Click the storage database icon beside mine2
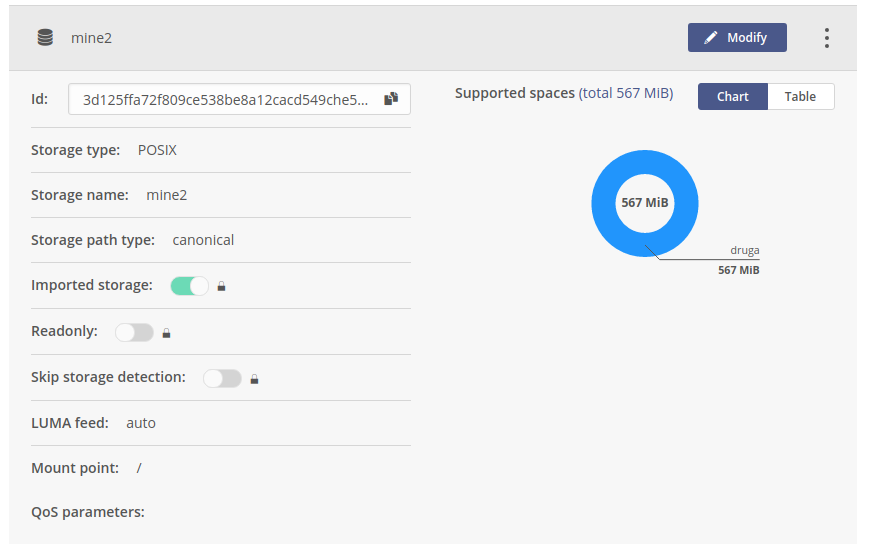This screenshot has height=544, width=872. (x=45, y=38)
